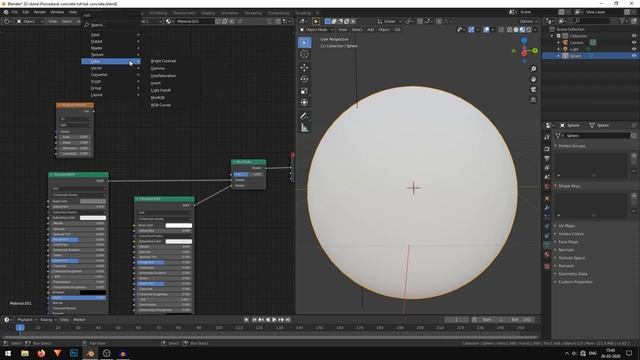Choose RGB Curves from Color submenu

pyautogui.click(x=161, y=105)
